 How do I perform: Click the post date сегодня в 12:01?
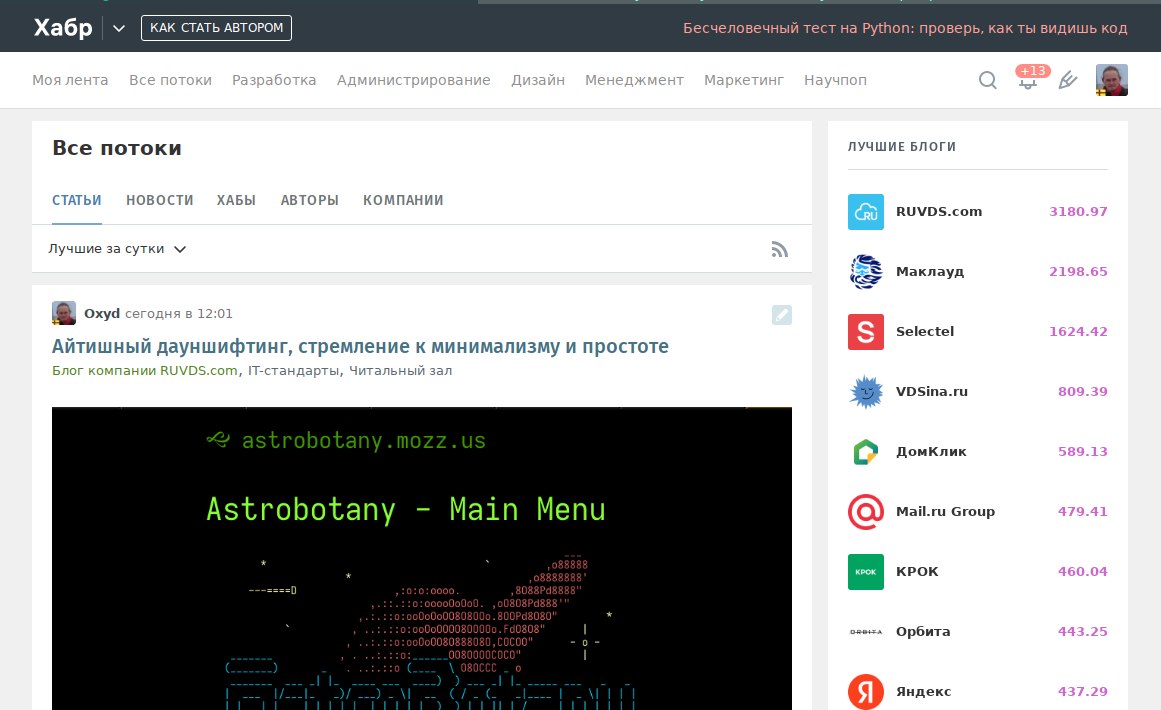click(x=178, y=313)
